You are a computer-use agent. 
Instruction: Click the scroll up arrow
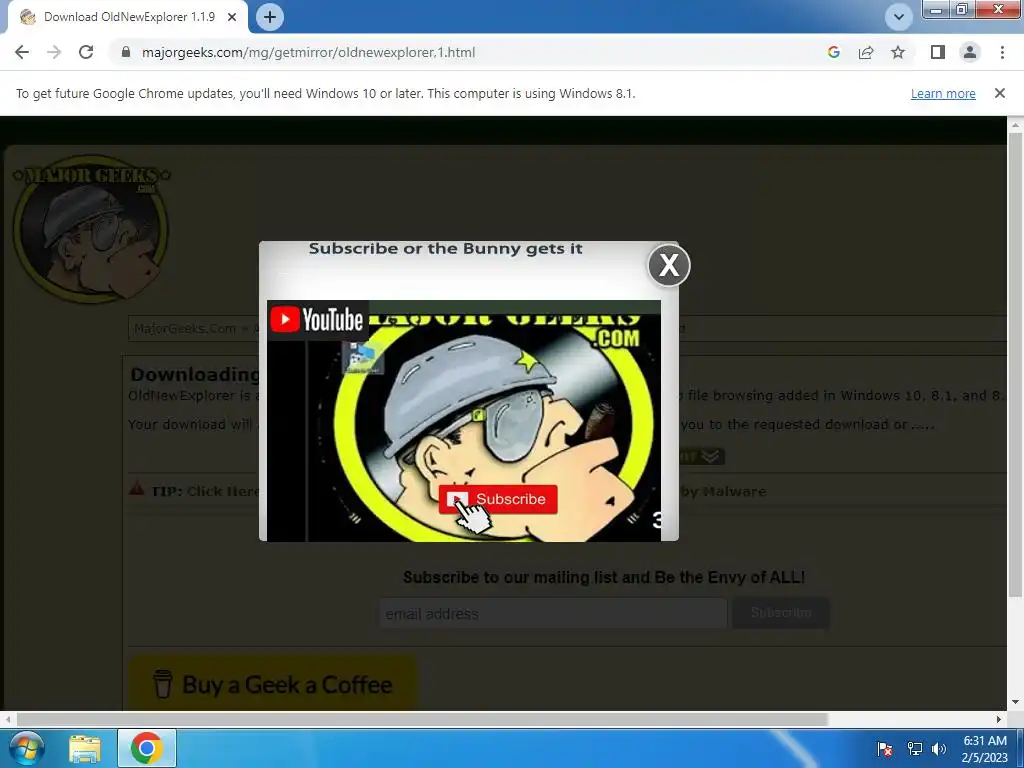coord(1015,124)
